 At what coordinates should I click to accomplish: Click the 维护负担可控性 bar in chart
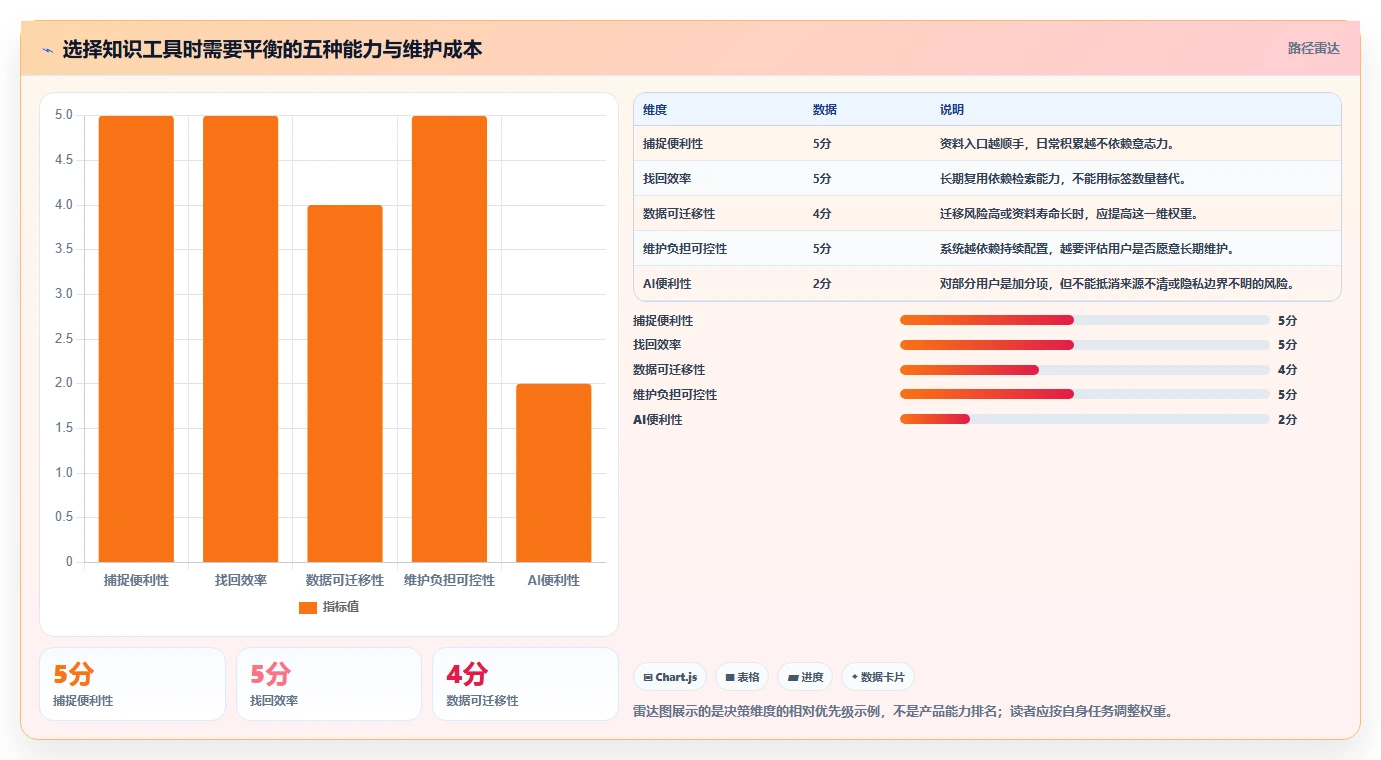pos(449,339)
